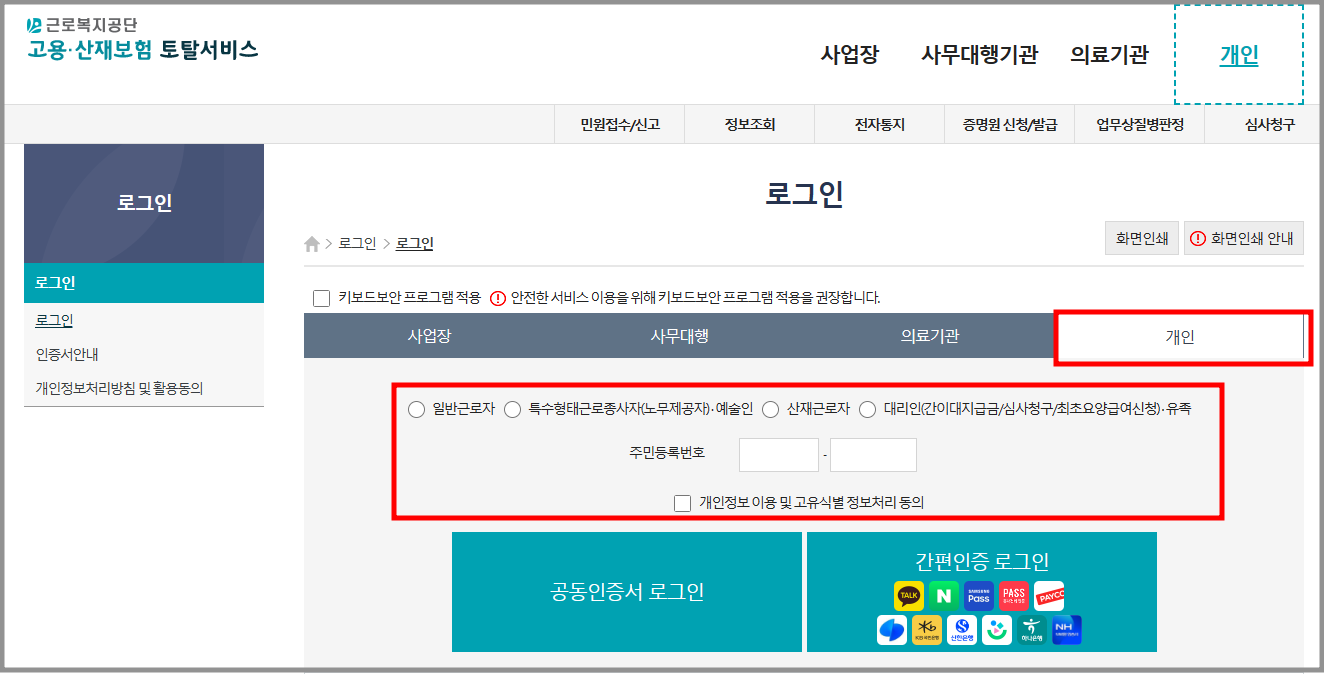Click the home icon in the breadcrumb
The image size is (1324, 674).
[x=312, y=244]
